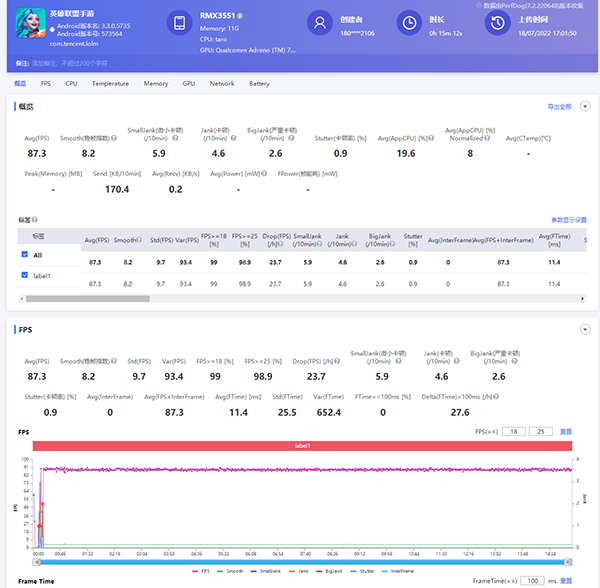Uncheck the label1 row checkbox
Screen dimensions: 600x588
[25, 275]
